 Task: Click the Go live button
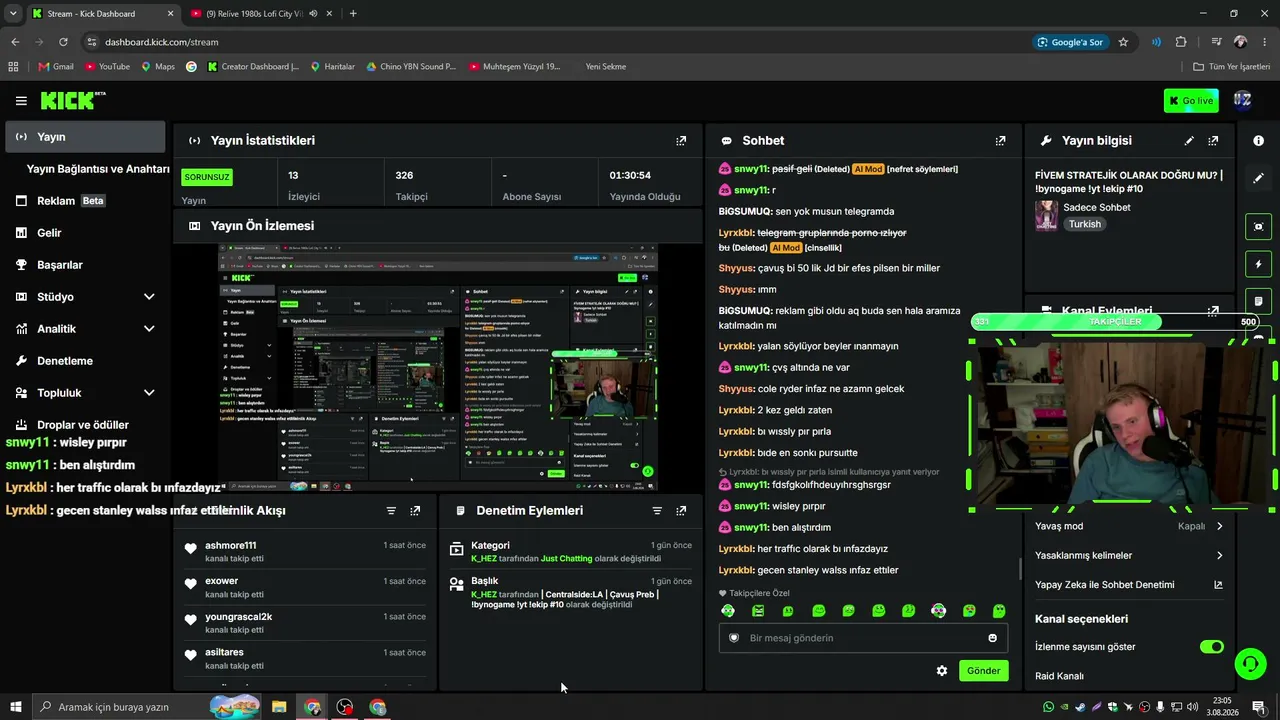tap(1191, 100)
